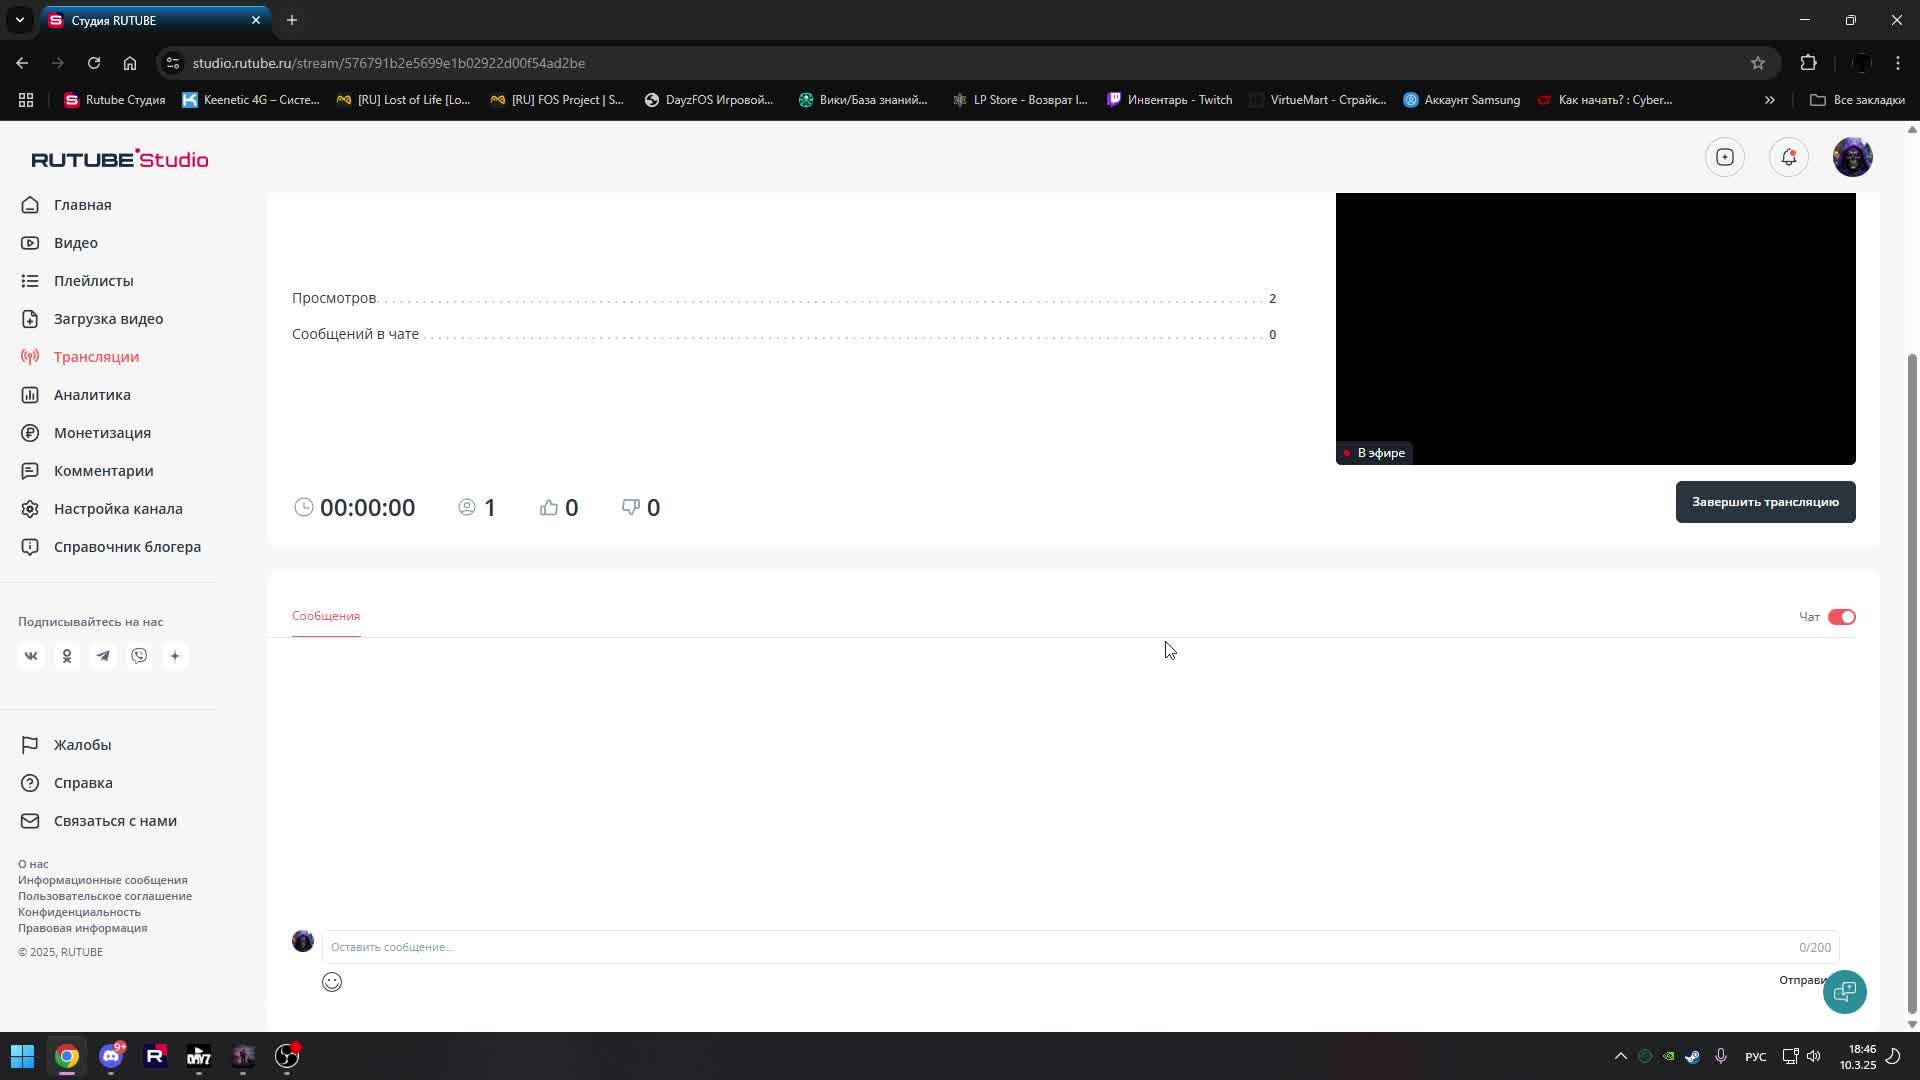Open the teal support chat widget

tap(1844, 991)
